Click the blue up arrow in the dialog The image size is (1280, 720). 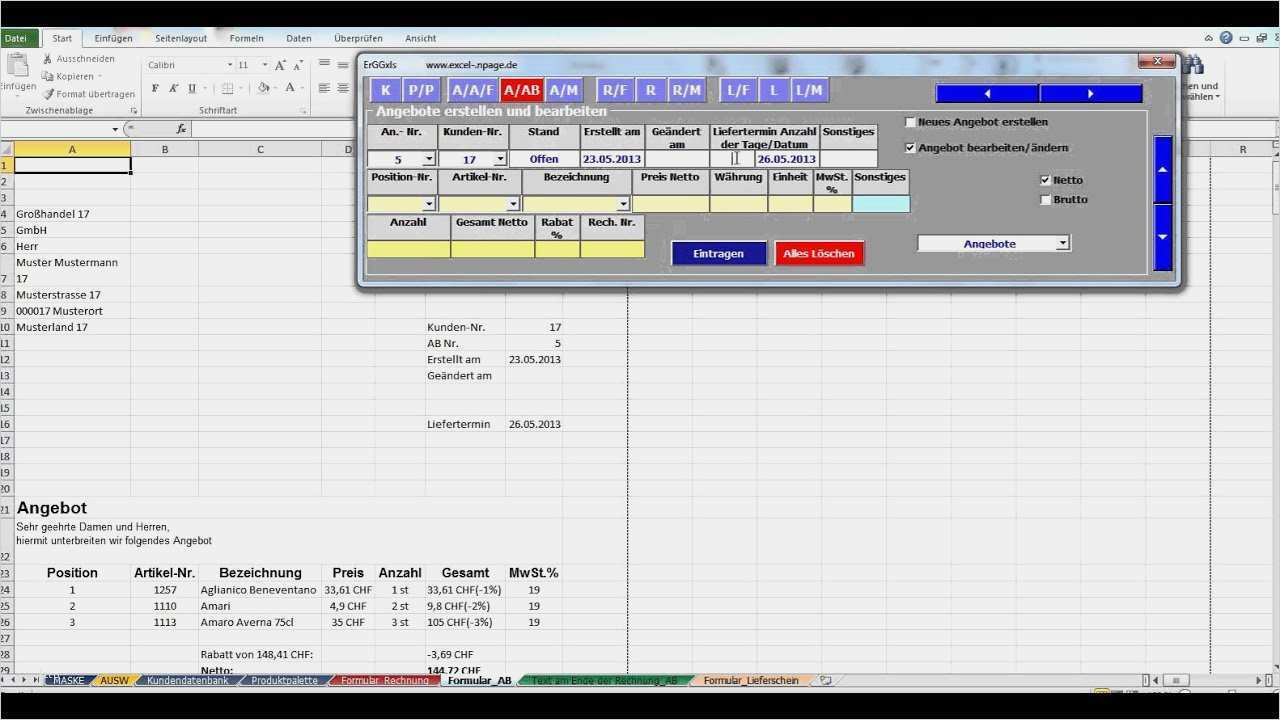point(1162,169)
